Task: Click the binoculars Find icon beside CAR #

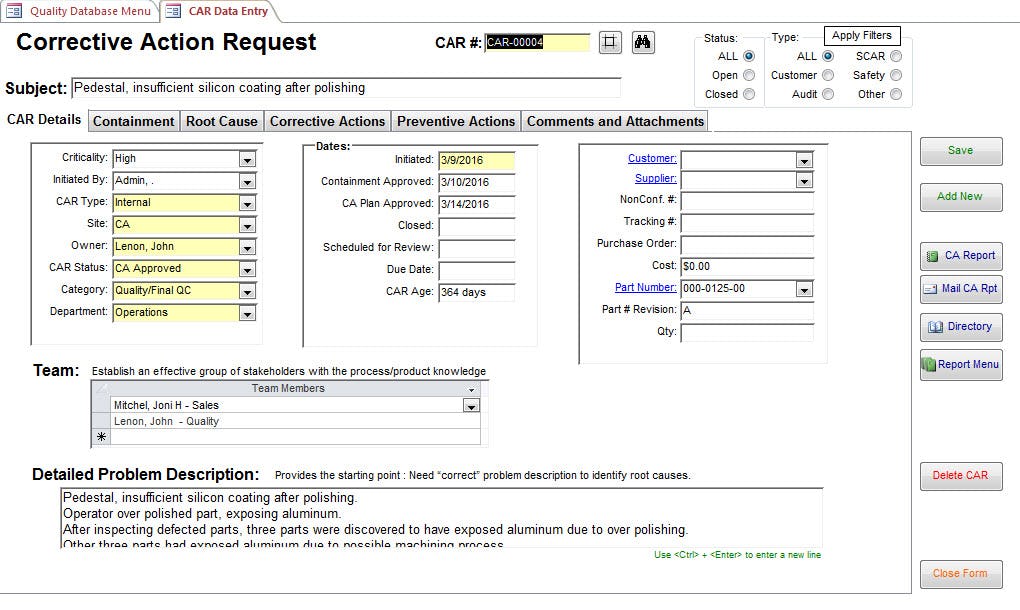Action: 641,42
